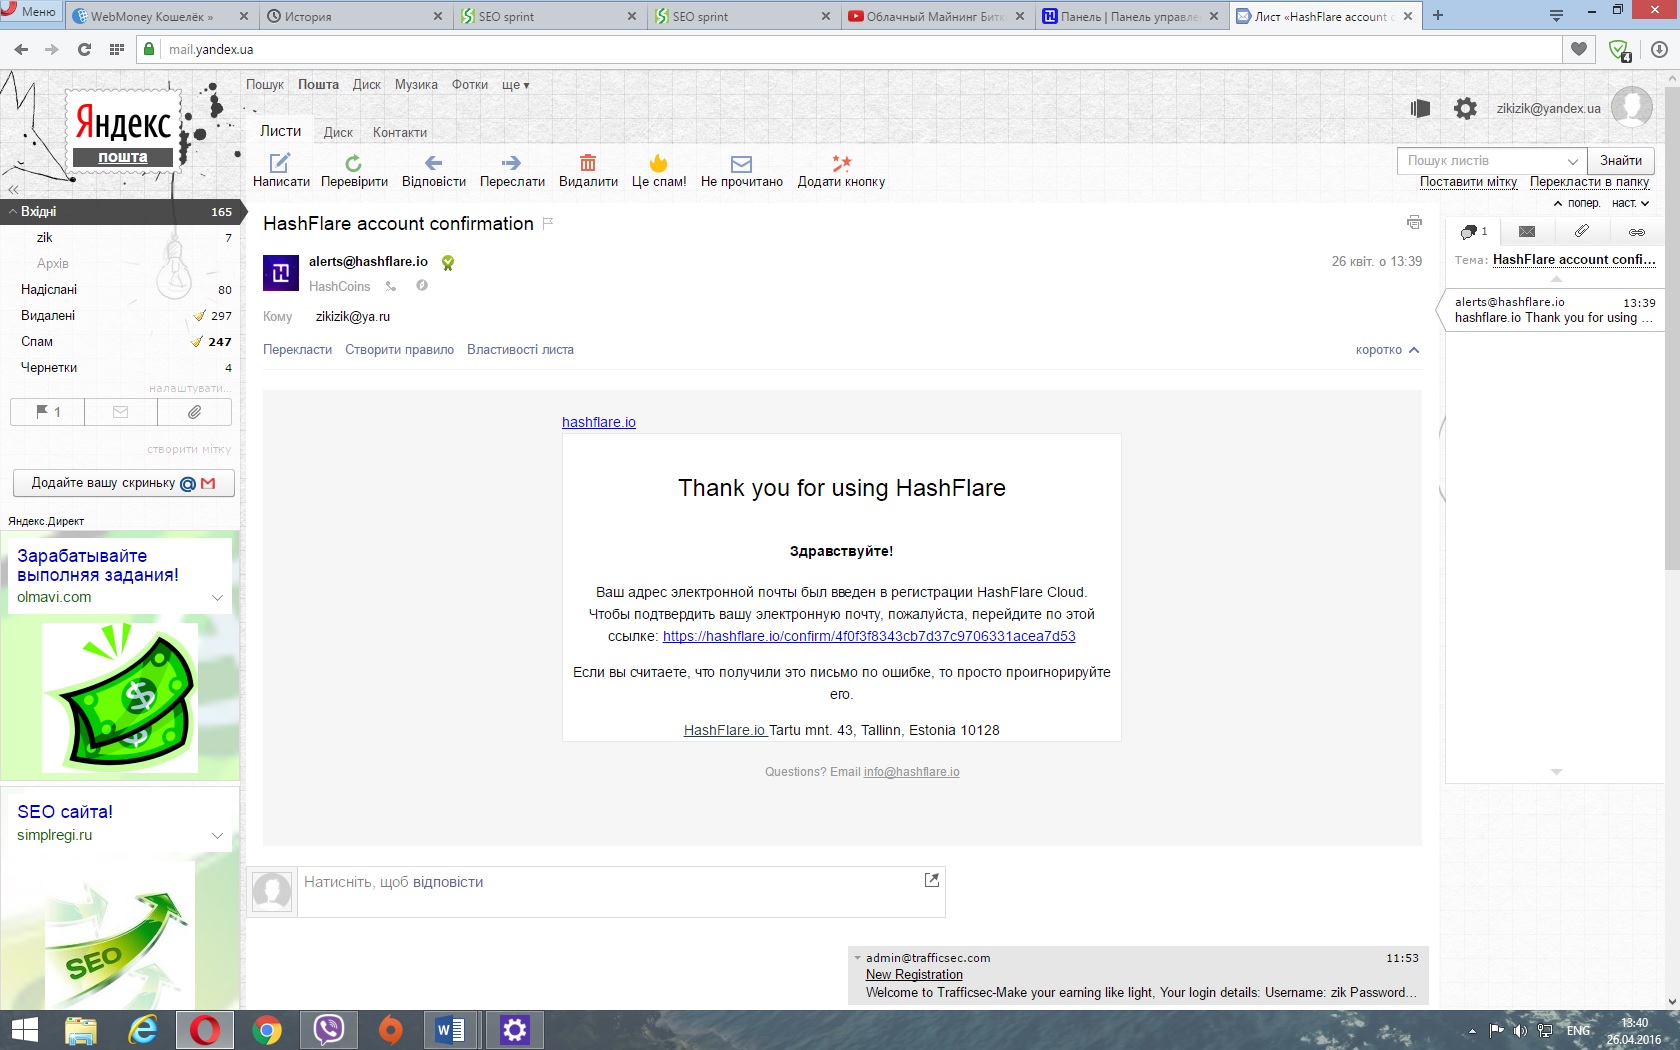The height and width of the screenshot is (1050, 1680).
Task: Switch to the Диск tab
Action: tap(338, 132)
